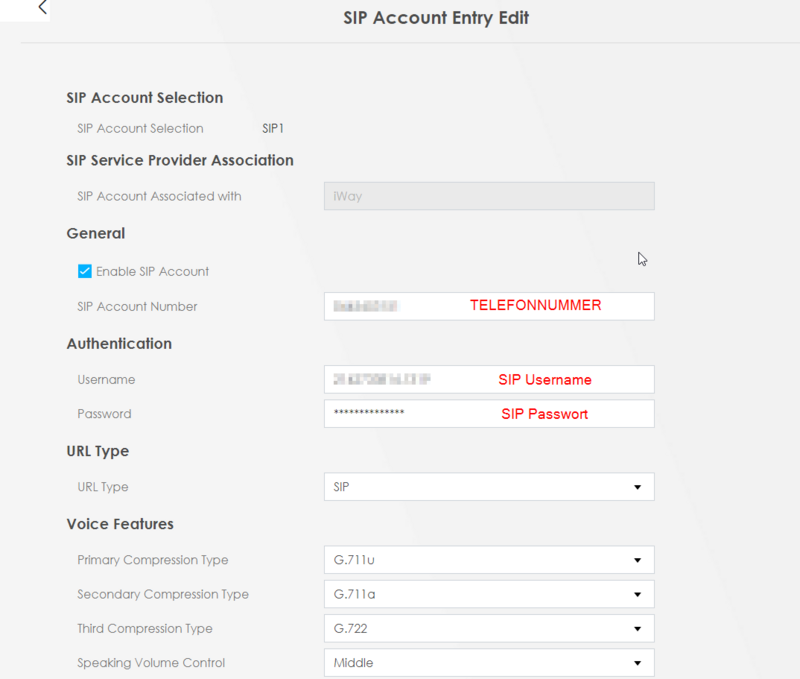Click the Password input field
This screenshot has width=800, height=679.
point(489,413)
